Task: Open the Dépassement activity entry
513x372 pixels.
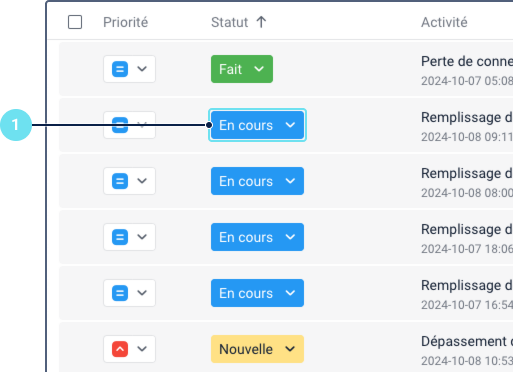Action: click(x=467, y=342)
